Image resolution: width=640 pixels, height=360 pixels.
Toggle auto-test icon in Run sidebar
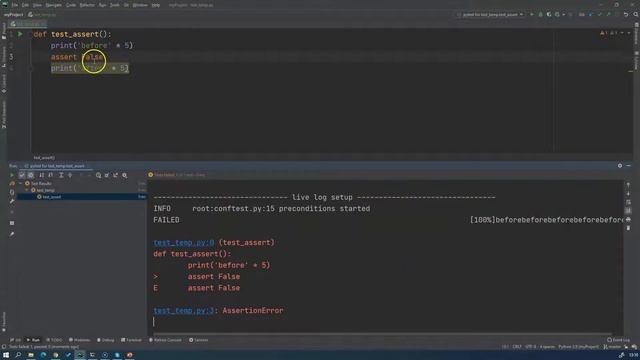point(12,192)
